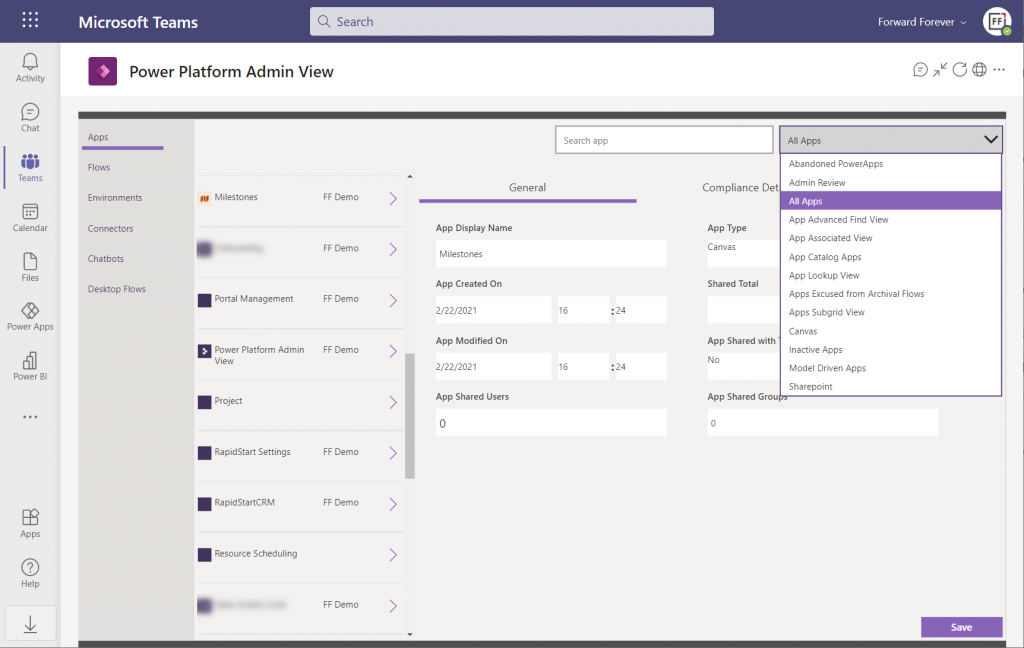The height and width of the screenshot is (648, 1024).
Task: Show more apps via ellipsis in rail
Action: [x=30, y=417]
